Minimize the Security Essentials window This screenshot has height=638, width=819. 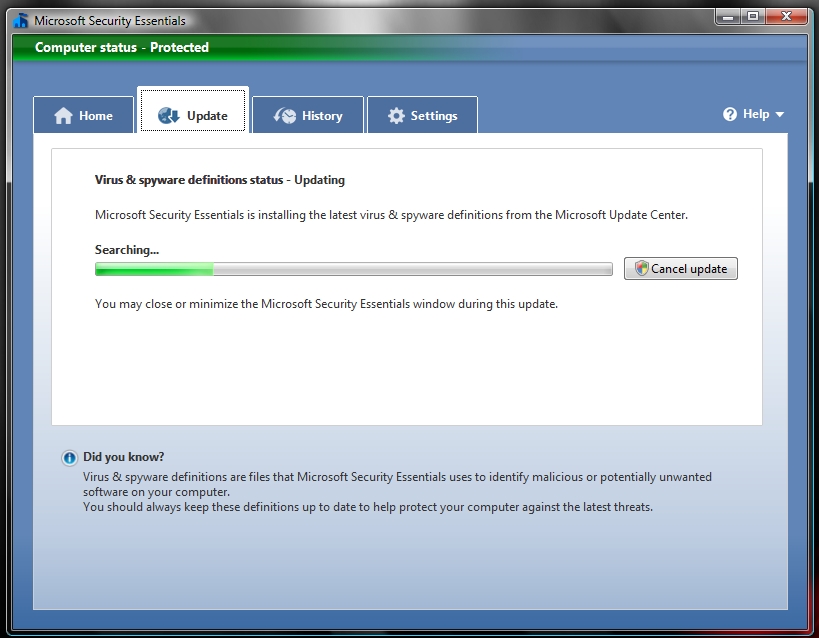point(728,17)
